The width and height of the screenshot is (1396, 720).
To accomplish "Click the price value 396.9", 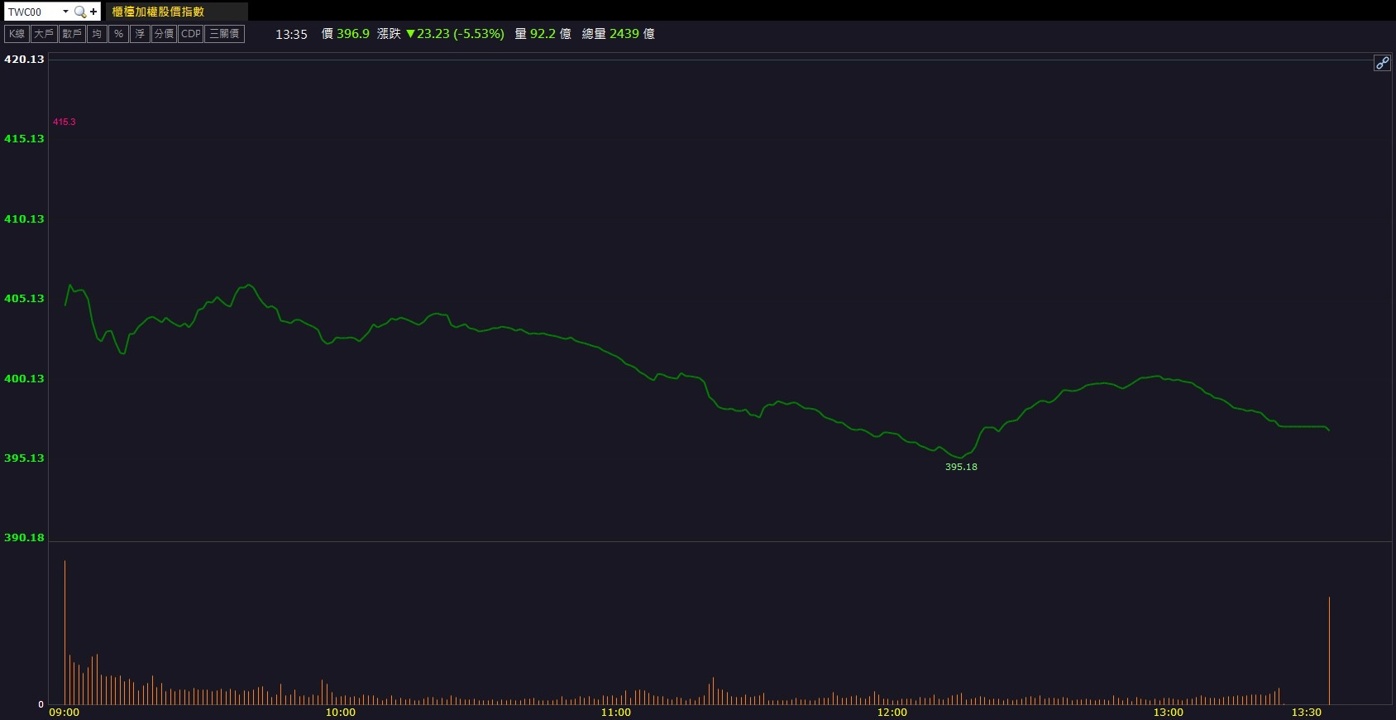I will [x=353, y=34].
